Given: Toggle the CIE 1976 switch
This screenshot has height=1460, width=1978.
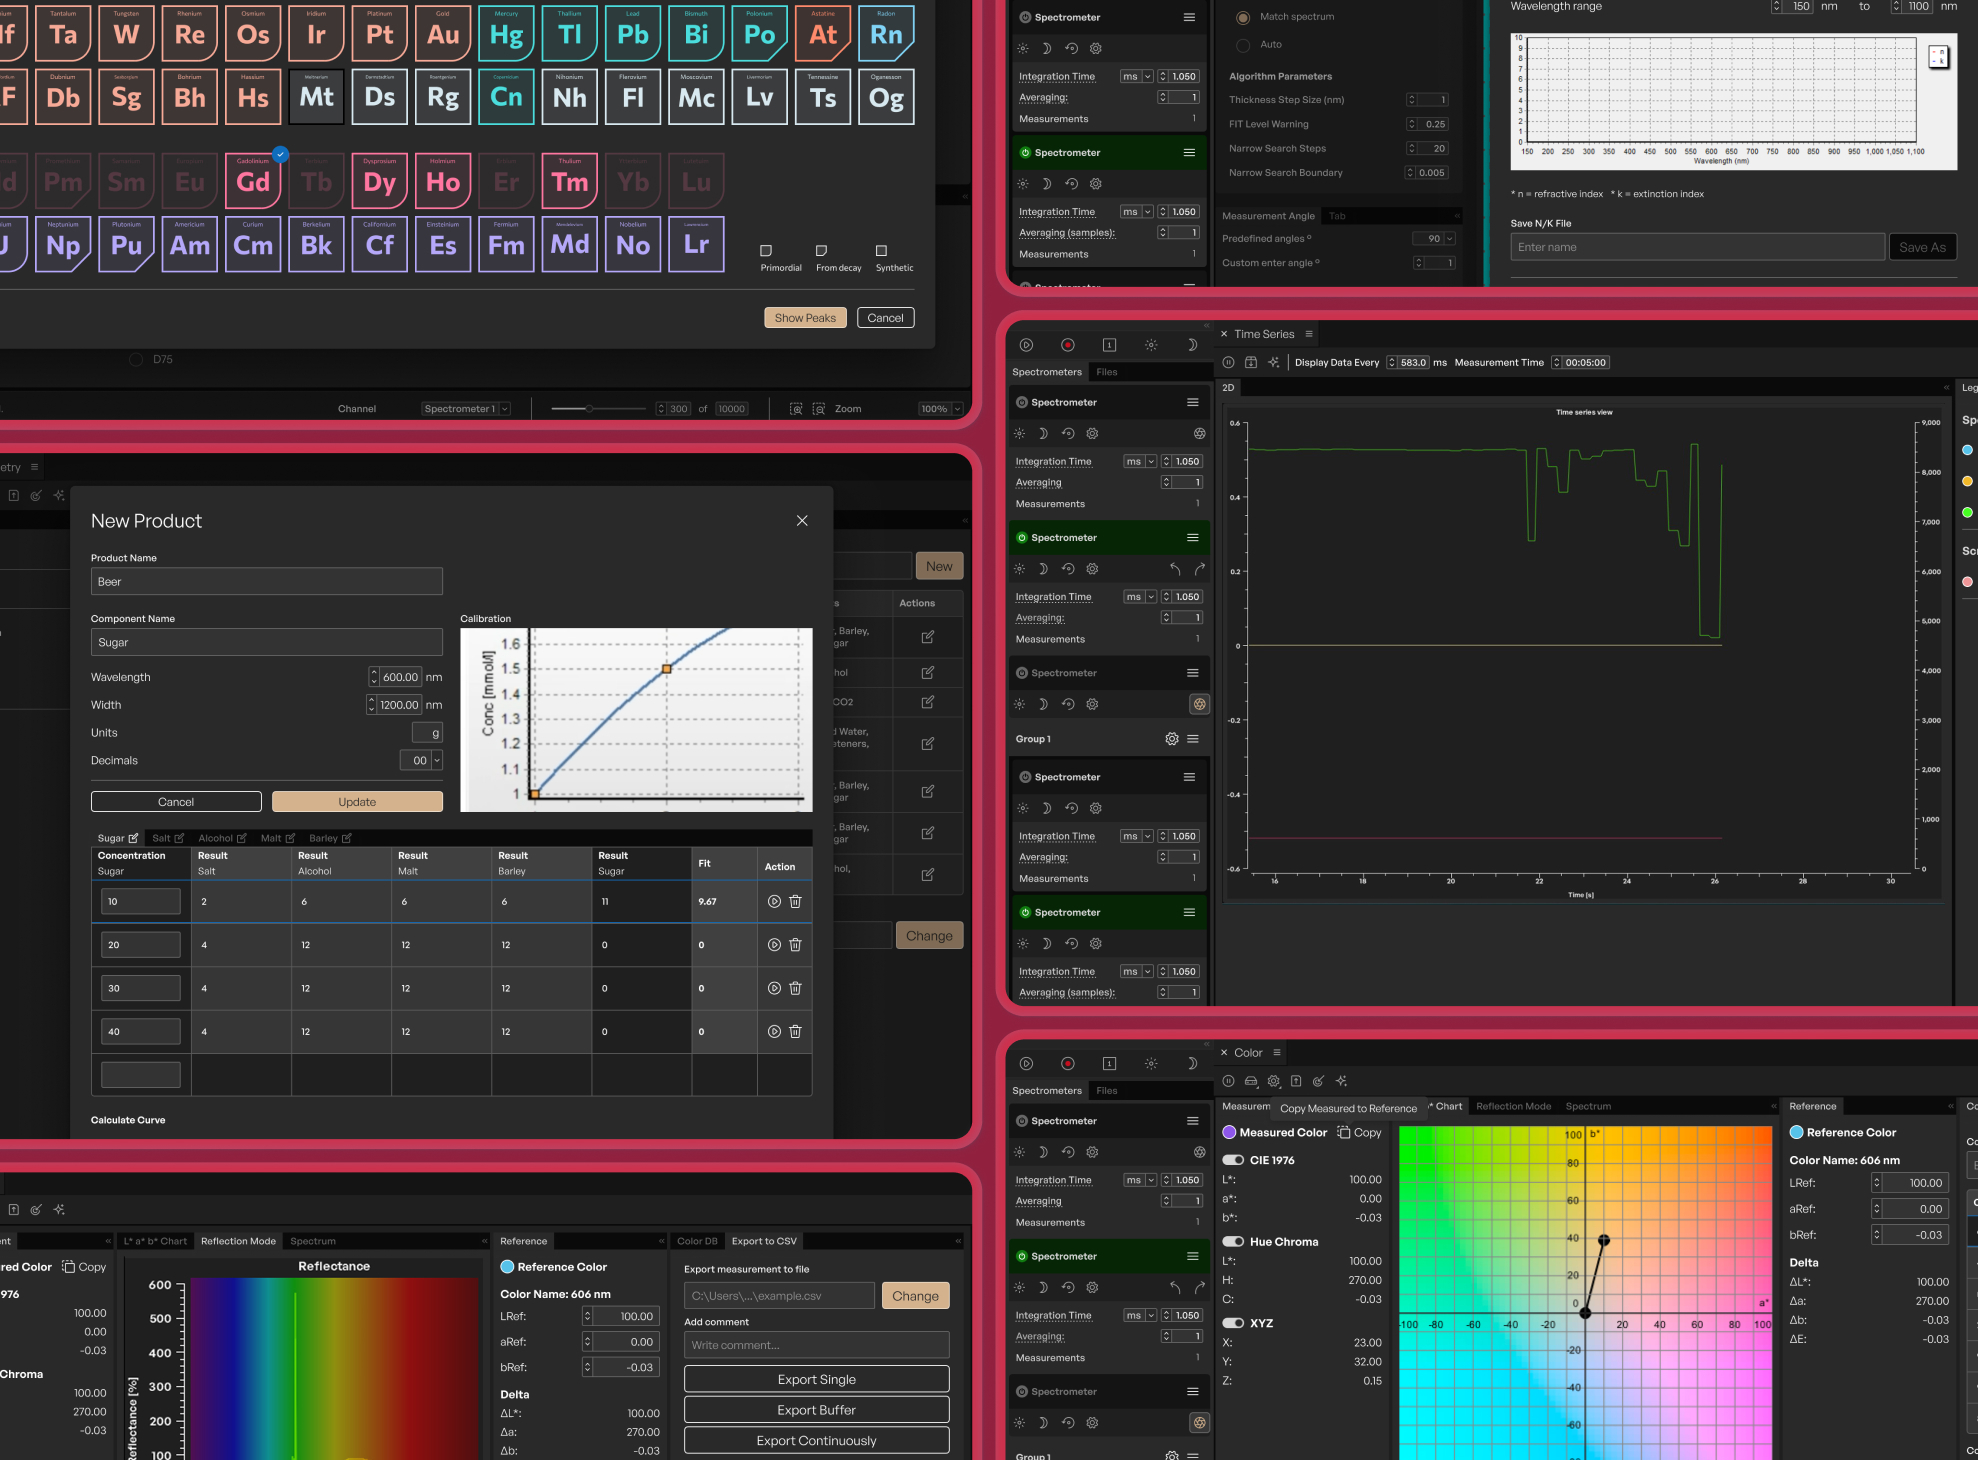Looking at the screenshot, I should pos(1233,1160).
